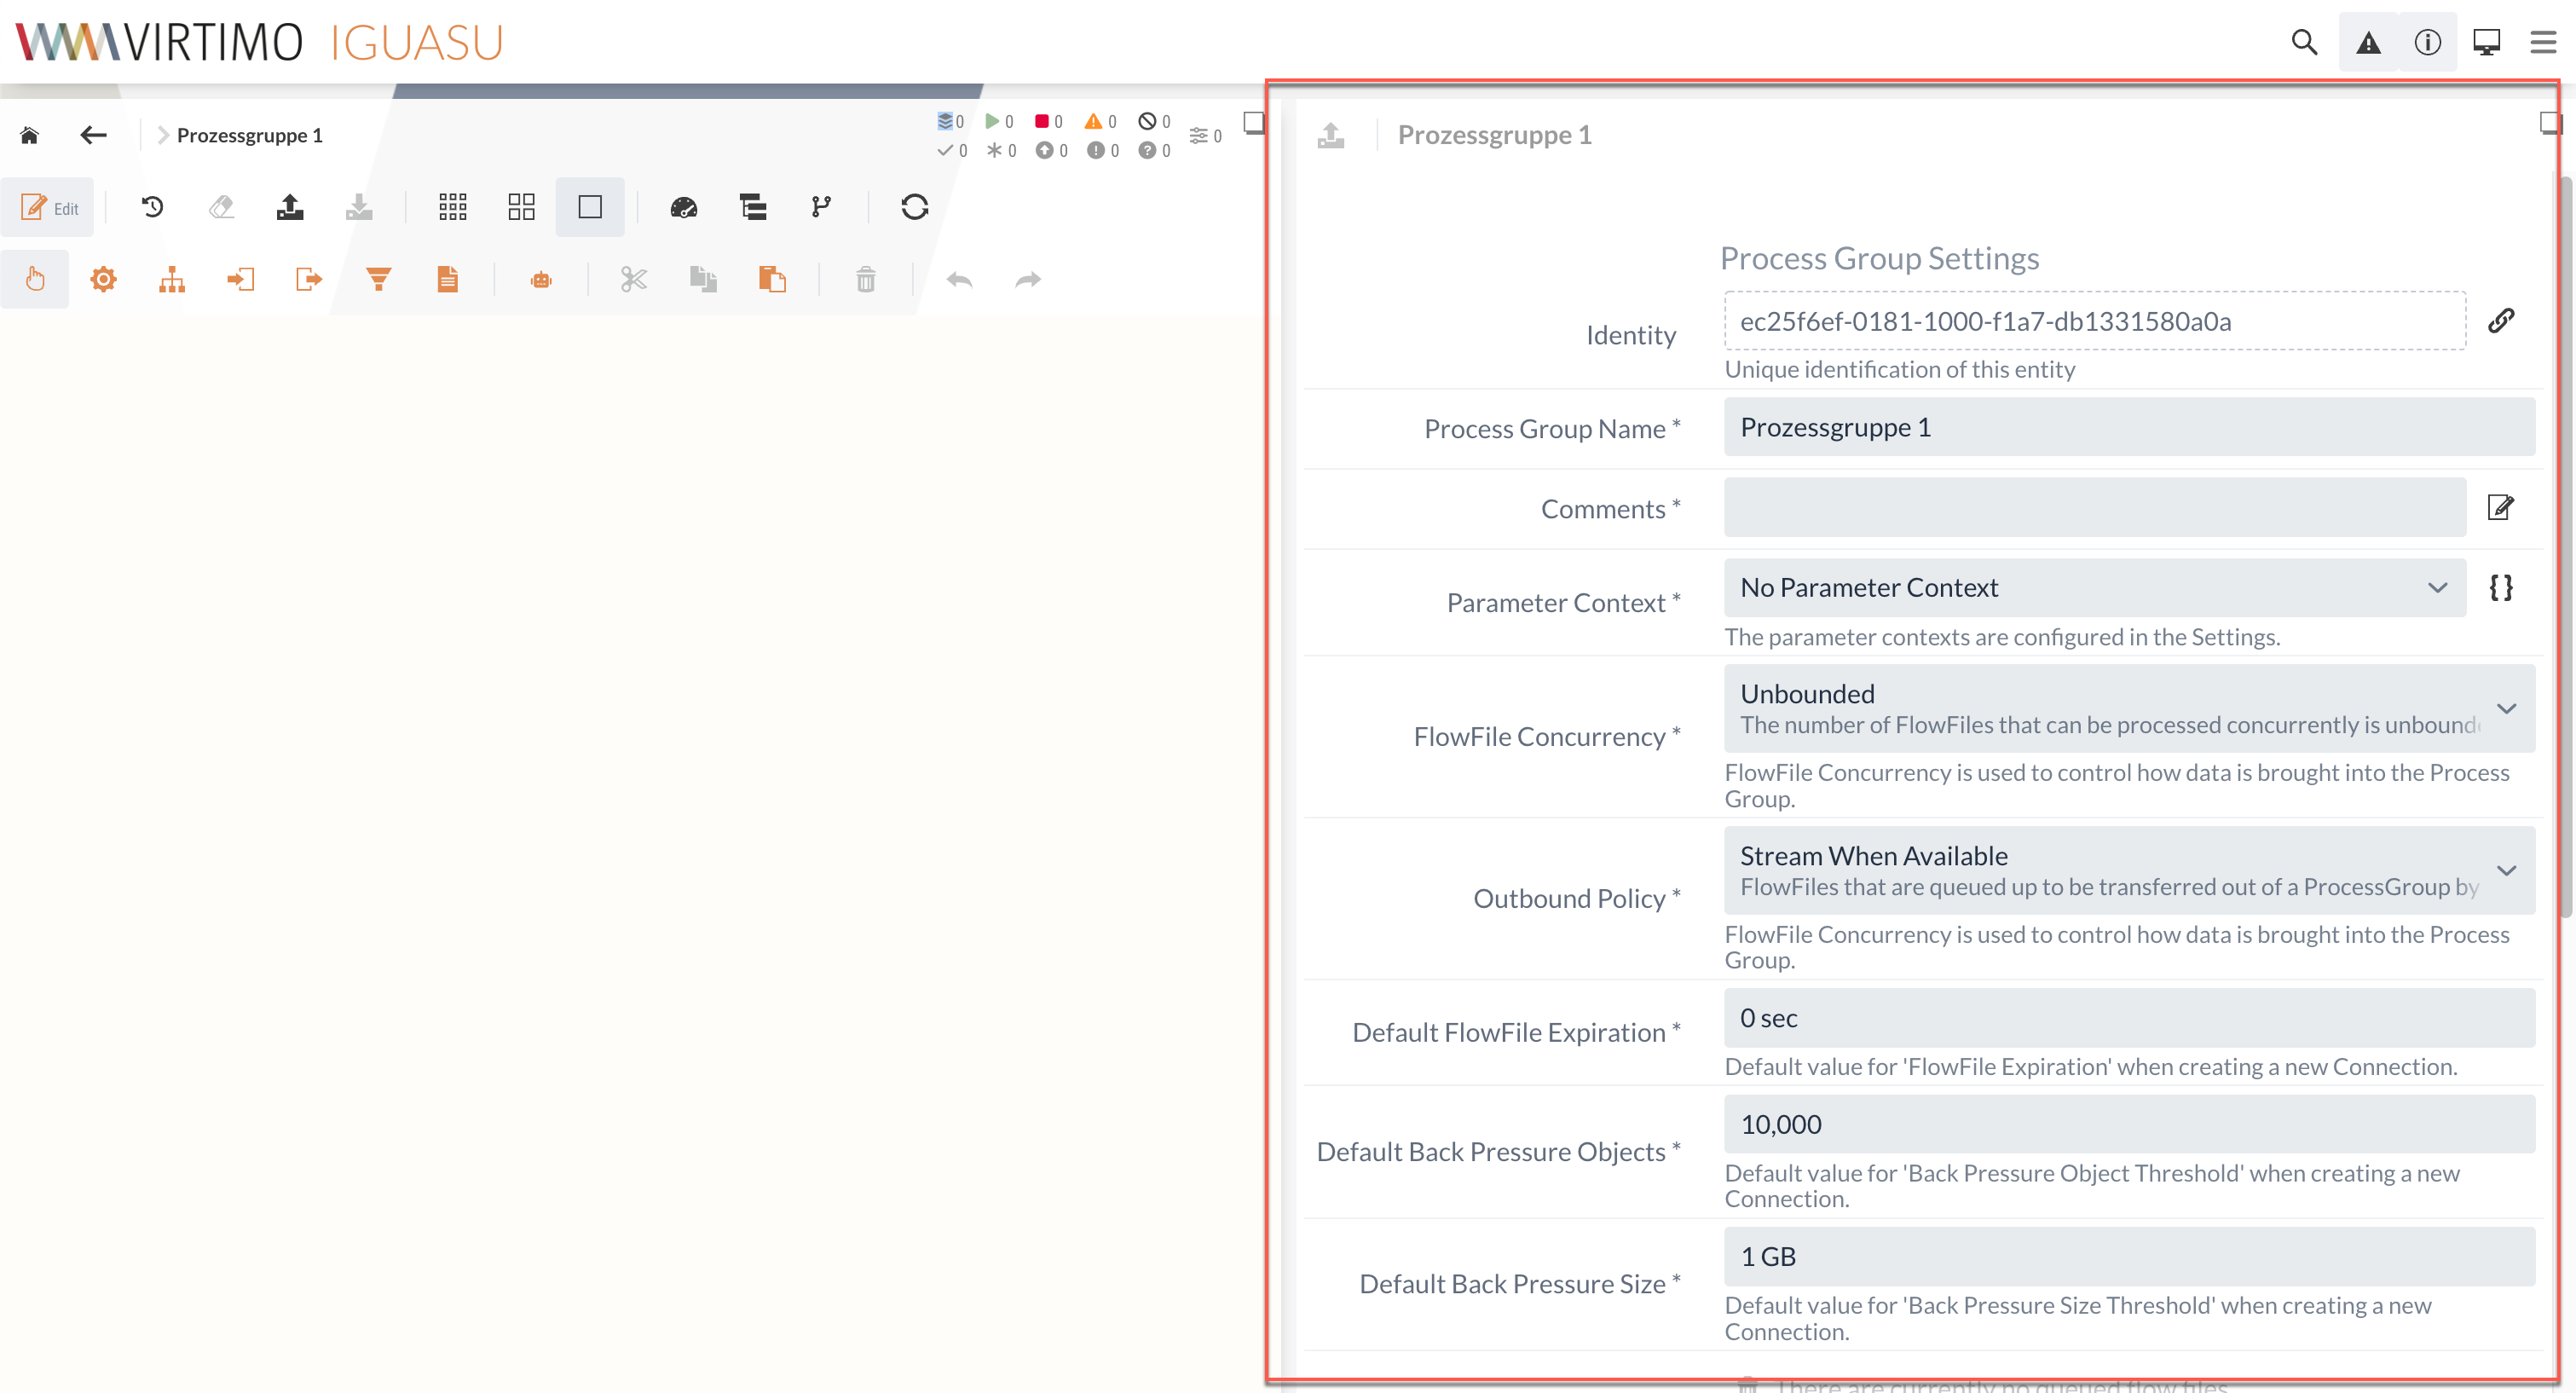The height and width of the screenshot is (1393, 2576).
Task: Click the Identity field value
Action: pos(2094,321)
